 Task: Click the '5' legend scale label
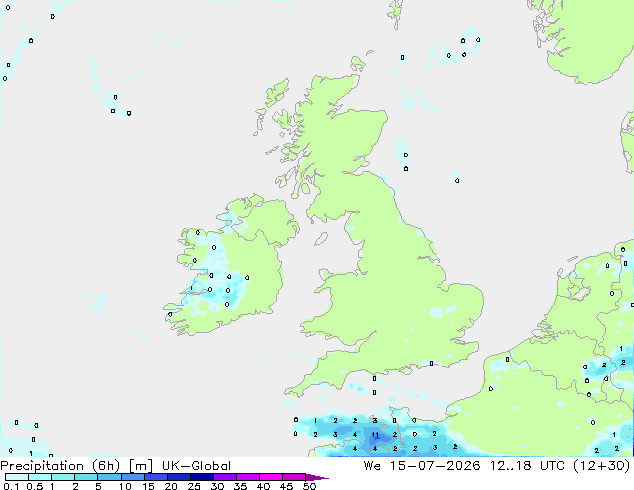(x=98, y=486)
